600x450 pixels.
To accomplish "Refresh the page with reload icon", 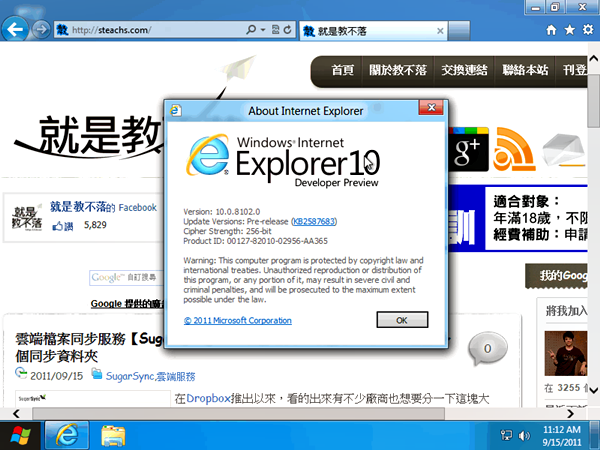I will [287, 29].
